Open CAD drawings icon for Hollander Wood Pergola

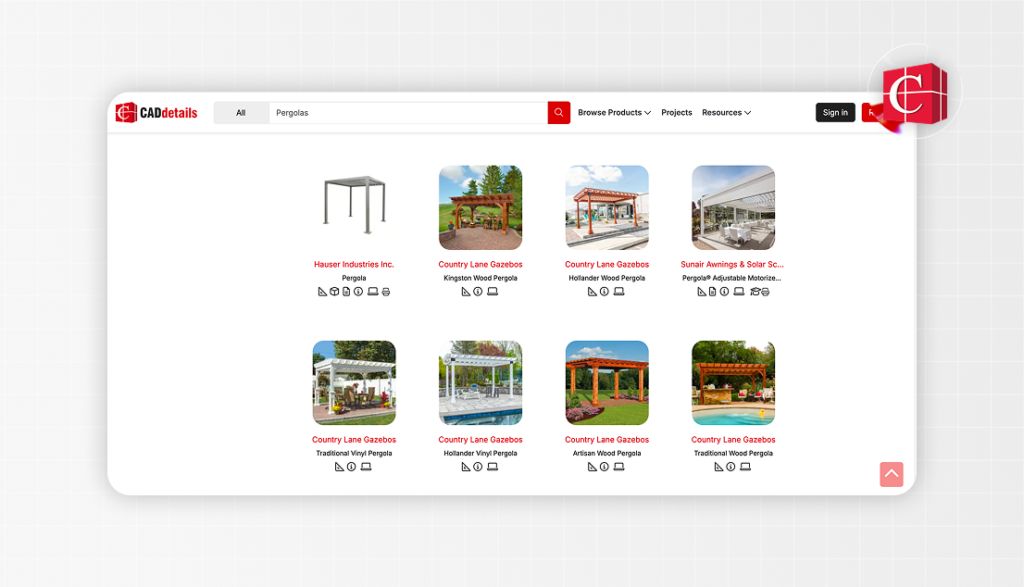click(x=592, y=292)
